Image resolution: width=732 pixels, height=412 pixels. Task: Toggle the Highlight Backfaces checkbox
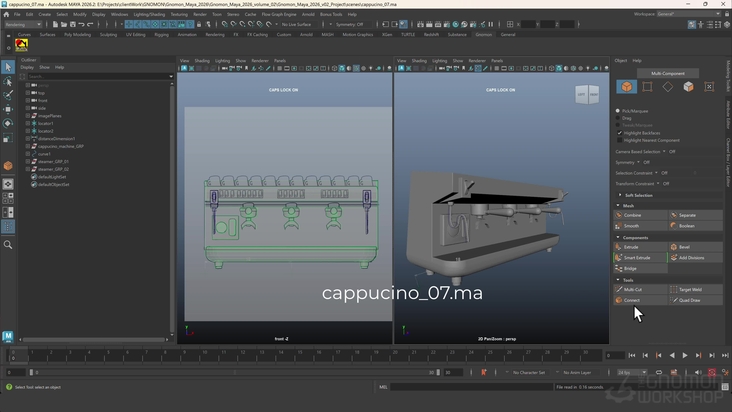[619, 133]
